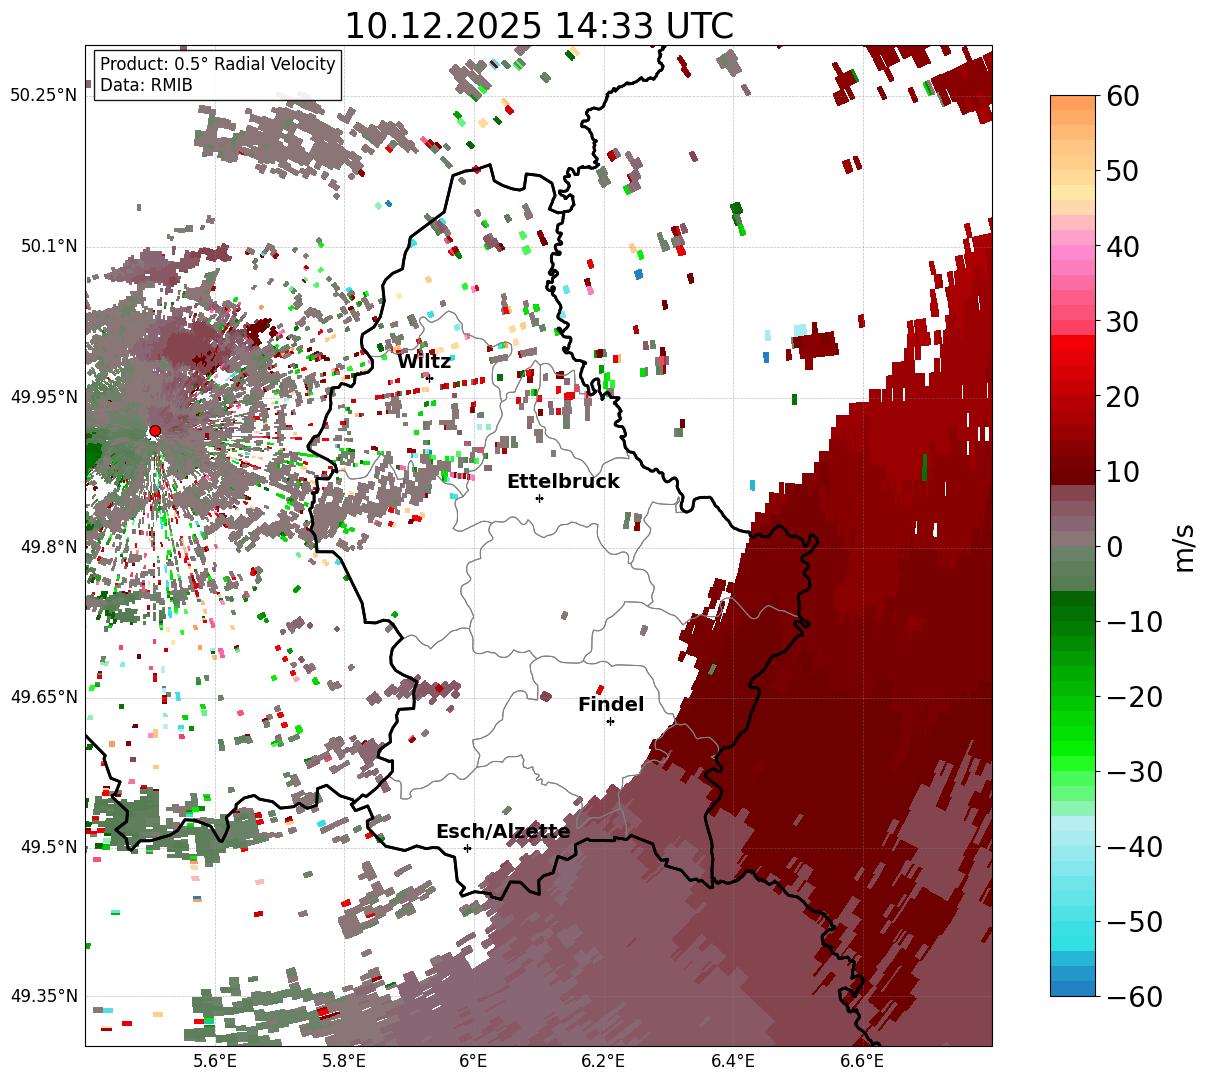Click the 5.6°E longitude tick label
Viewport: 1207px width, 1081px height.
214,1062
